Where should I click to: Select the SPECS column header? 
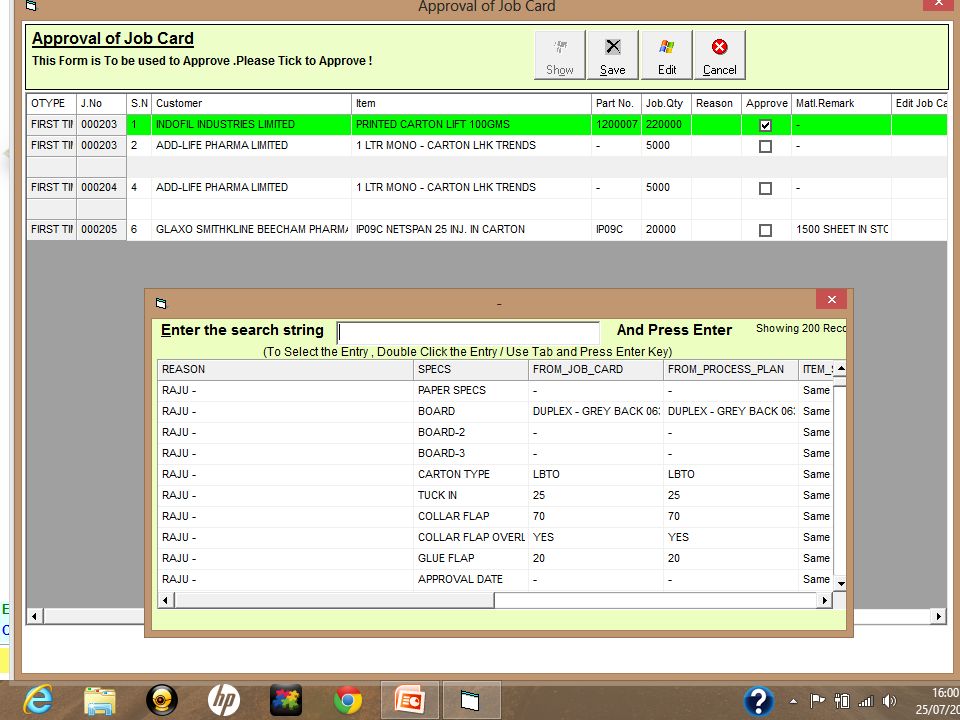coord(471,369)
